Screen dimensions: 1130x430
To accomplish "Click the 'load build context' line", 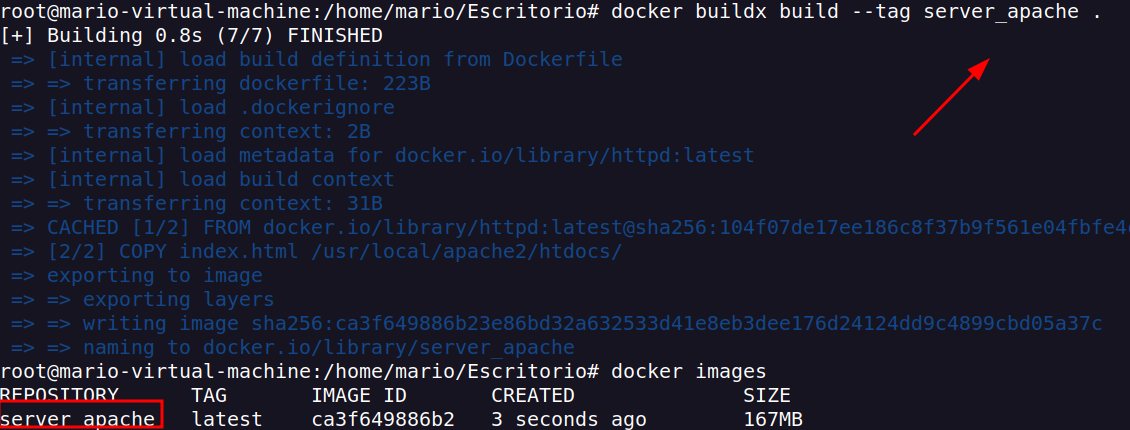I will click(x=203, y=179).
